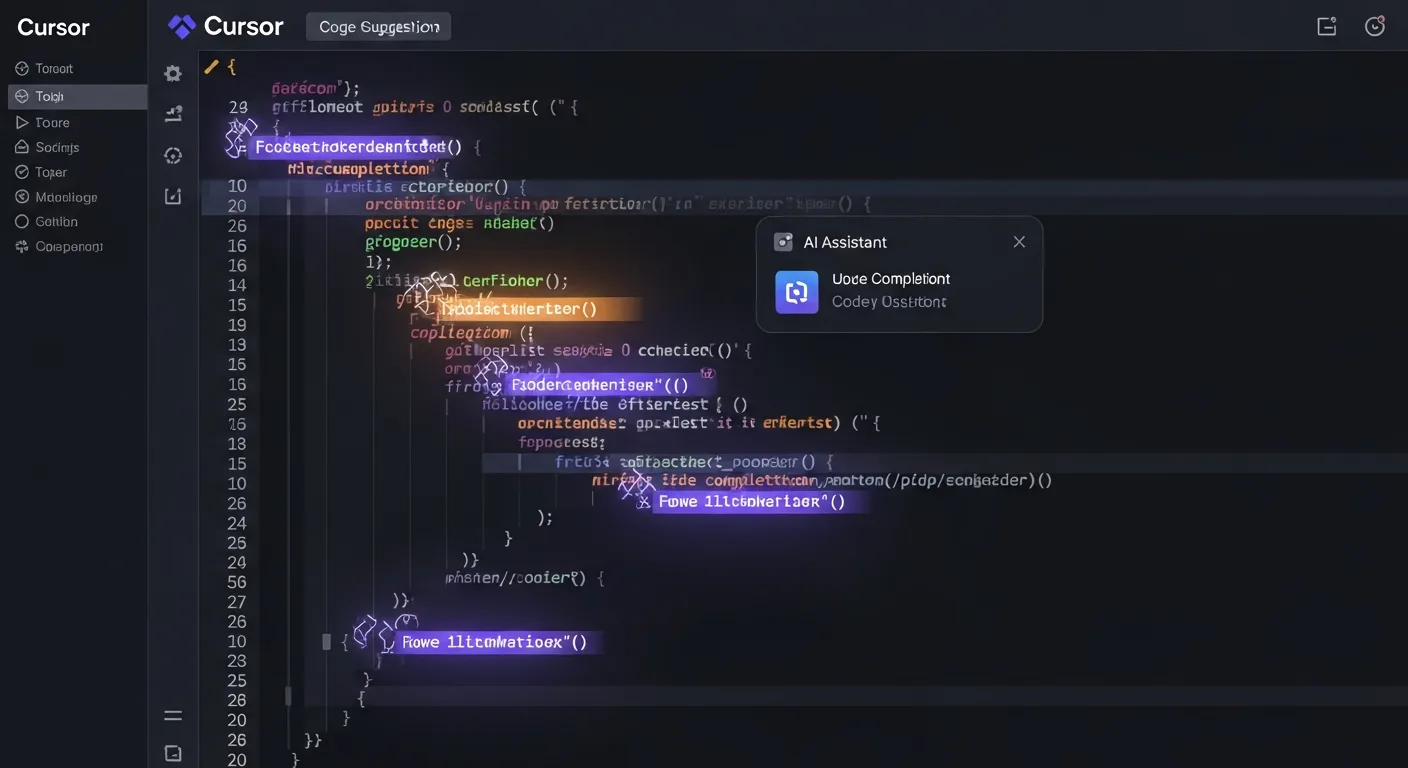The height and width of the screenshot is (768, 1408).
Task: Open the hamburger menu at the sidebar bottom
Action: click(172, 715)
